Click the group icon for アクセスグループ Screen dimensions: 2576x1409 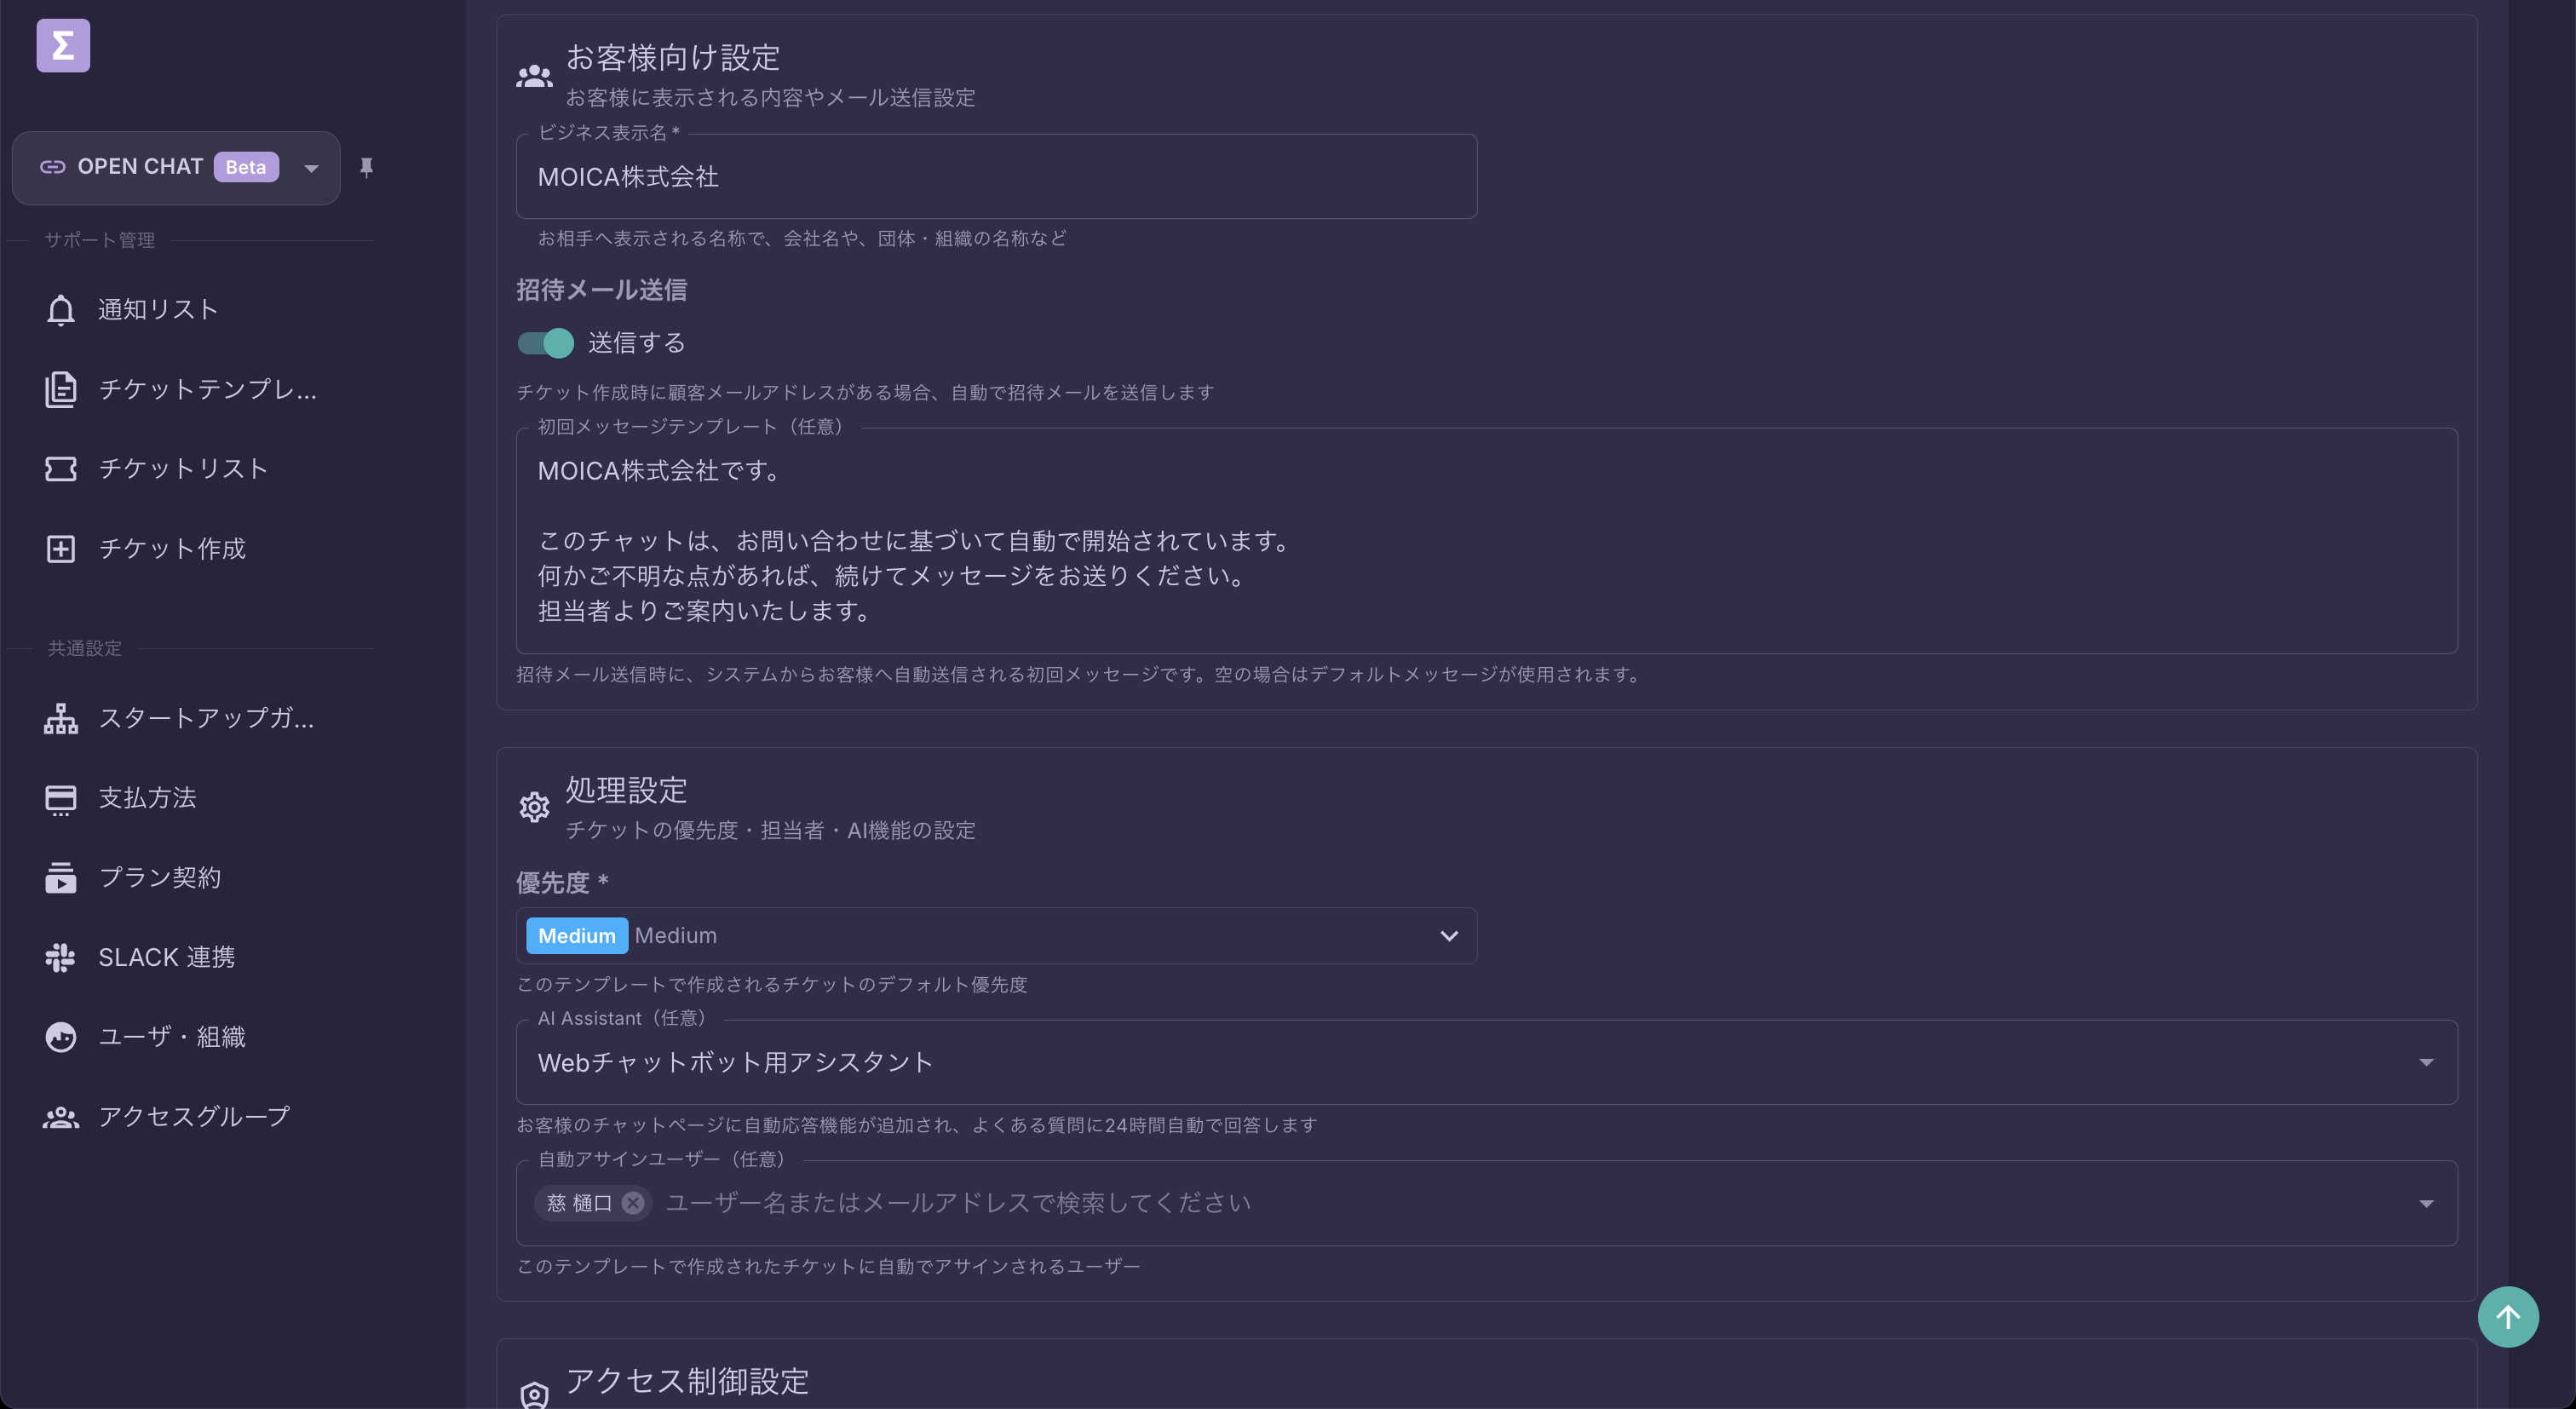61,1117
